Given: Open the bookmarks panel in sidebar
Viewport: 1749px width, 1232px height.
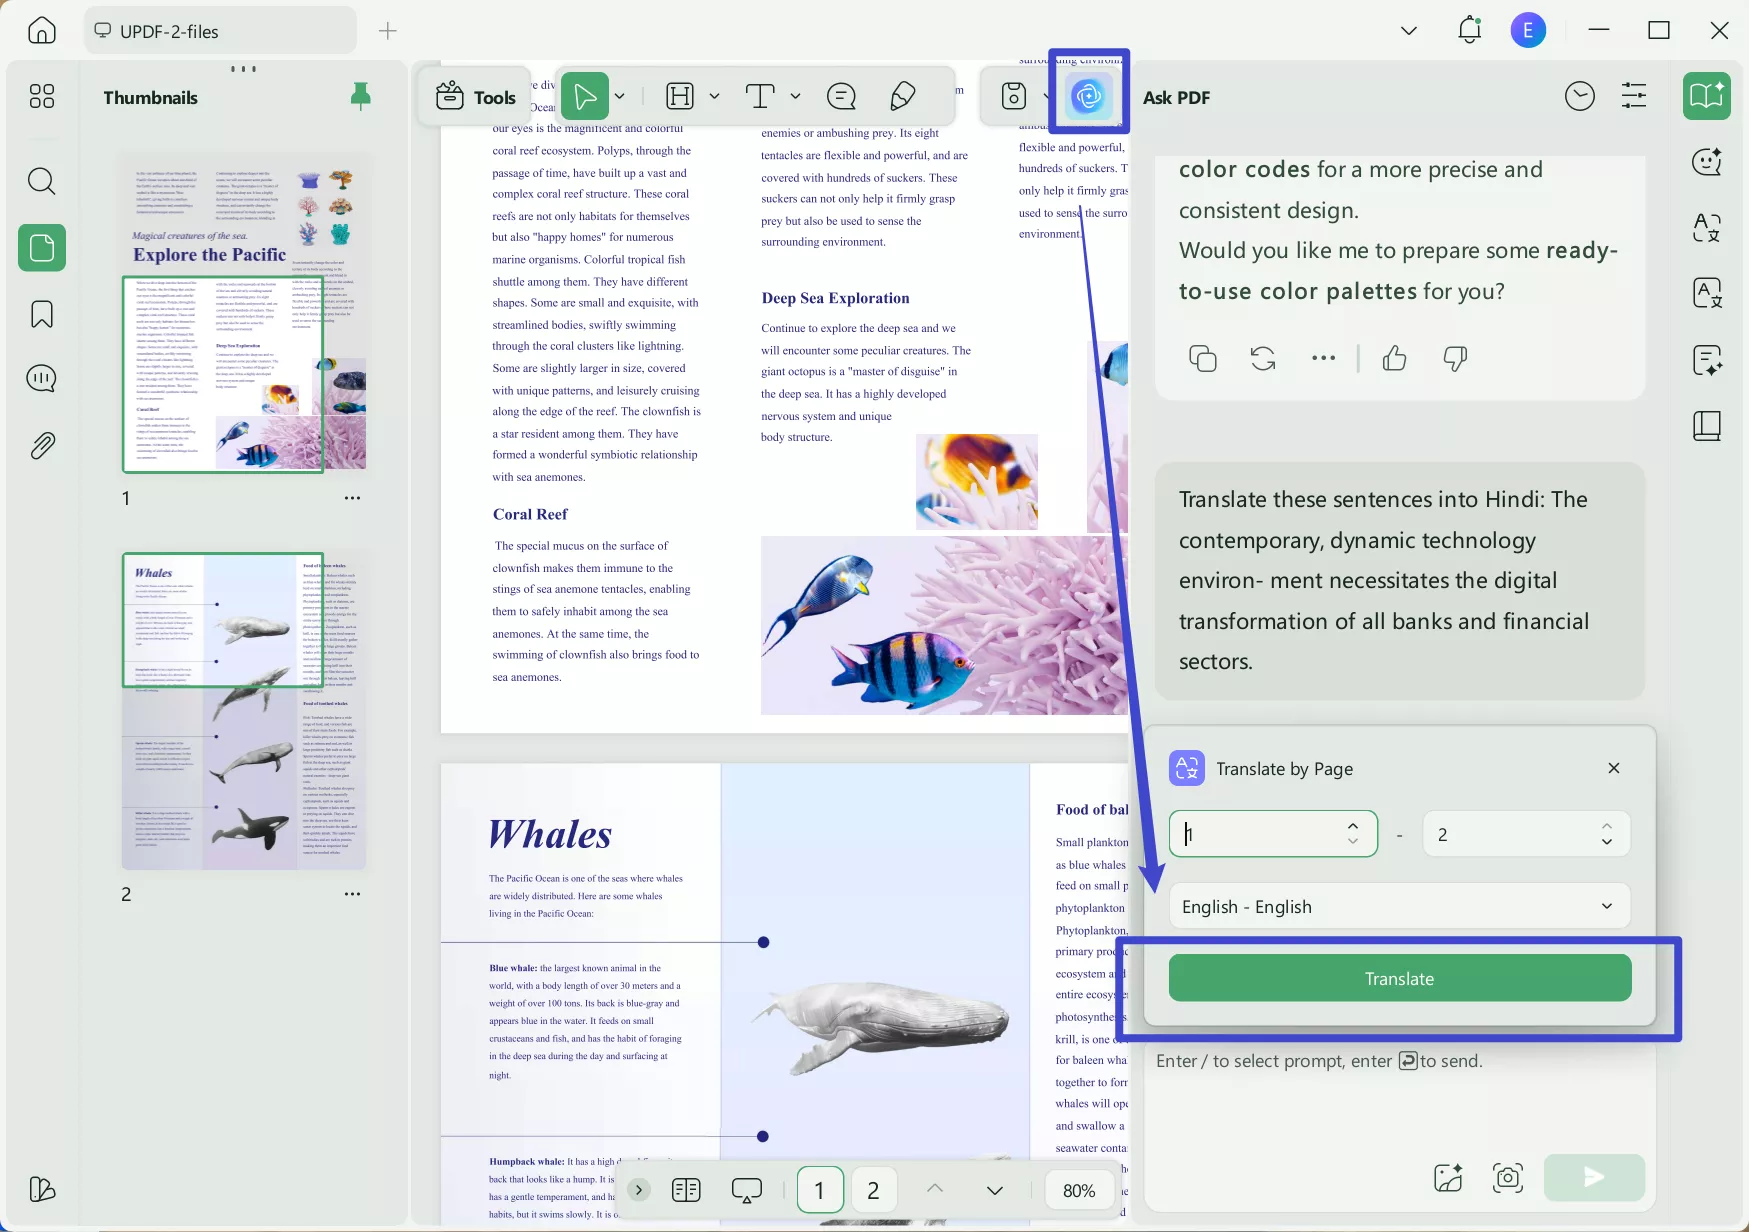Looking at the screenshot, I should tap(42, 314).
